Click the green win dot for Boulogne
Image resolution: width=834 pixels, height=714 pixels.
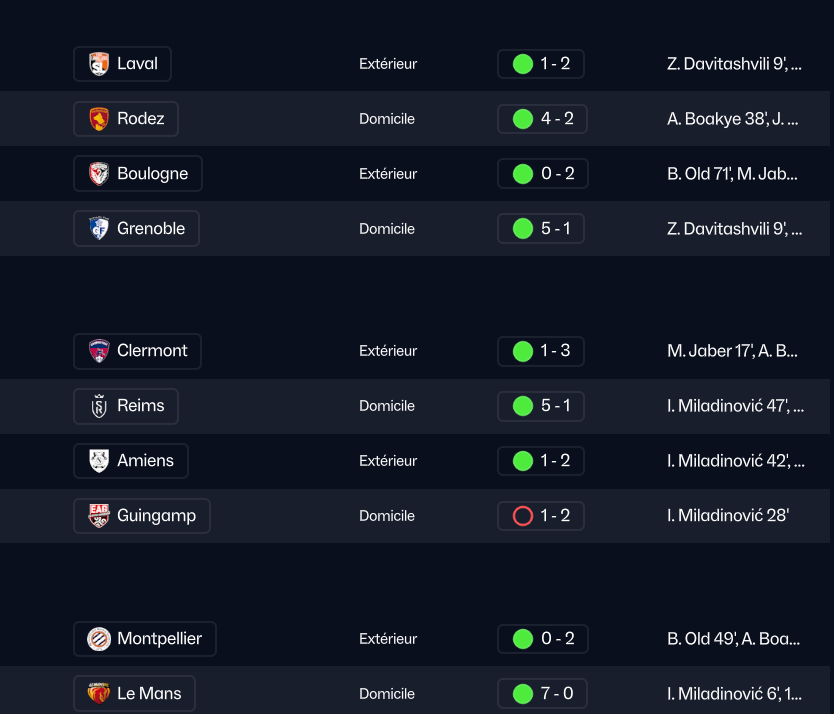[522, 174]
